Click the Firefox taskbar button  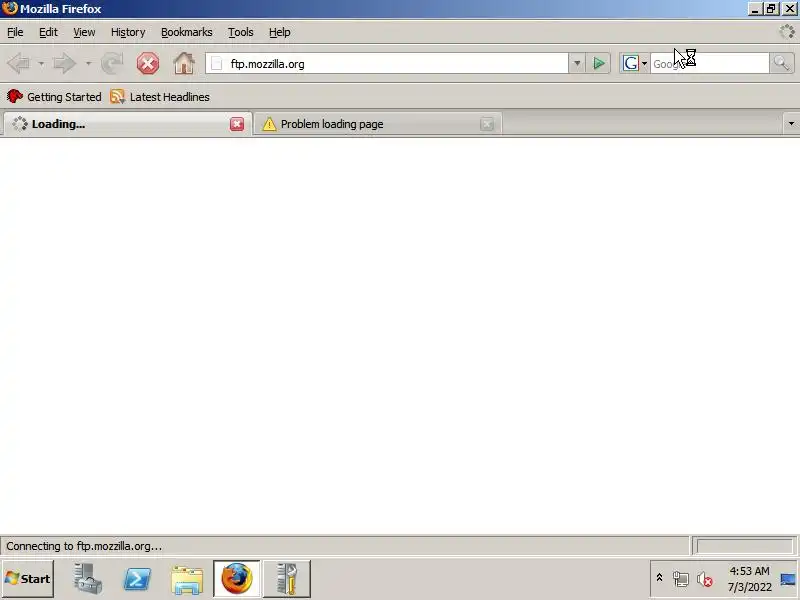237,579
